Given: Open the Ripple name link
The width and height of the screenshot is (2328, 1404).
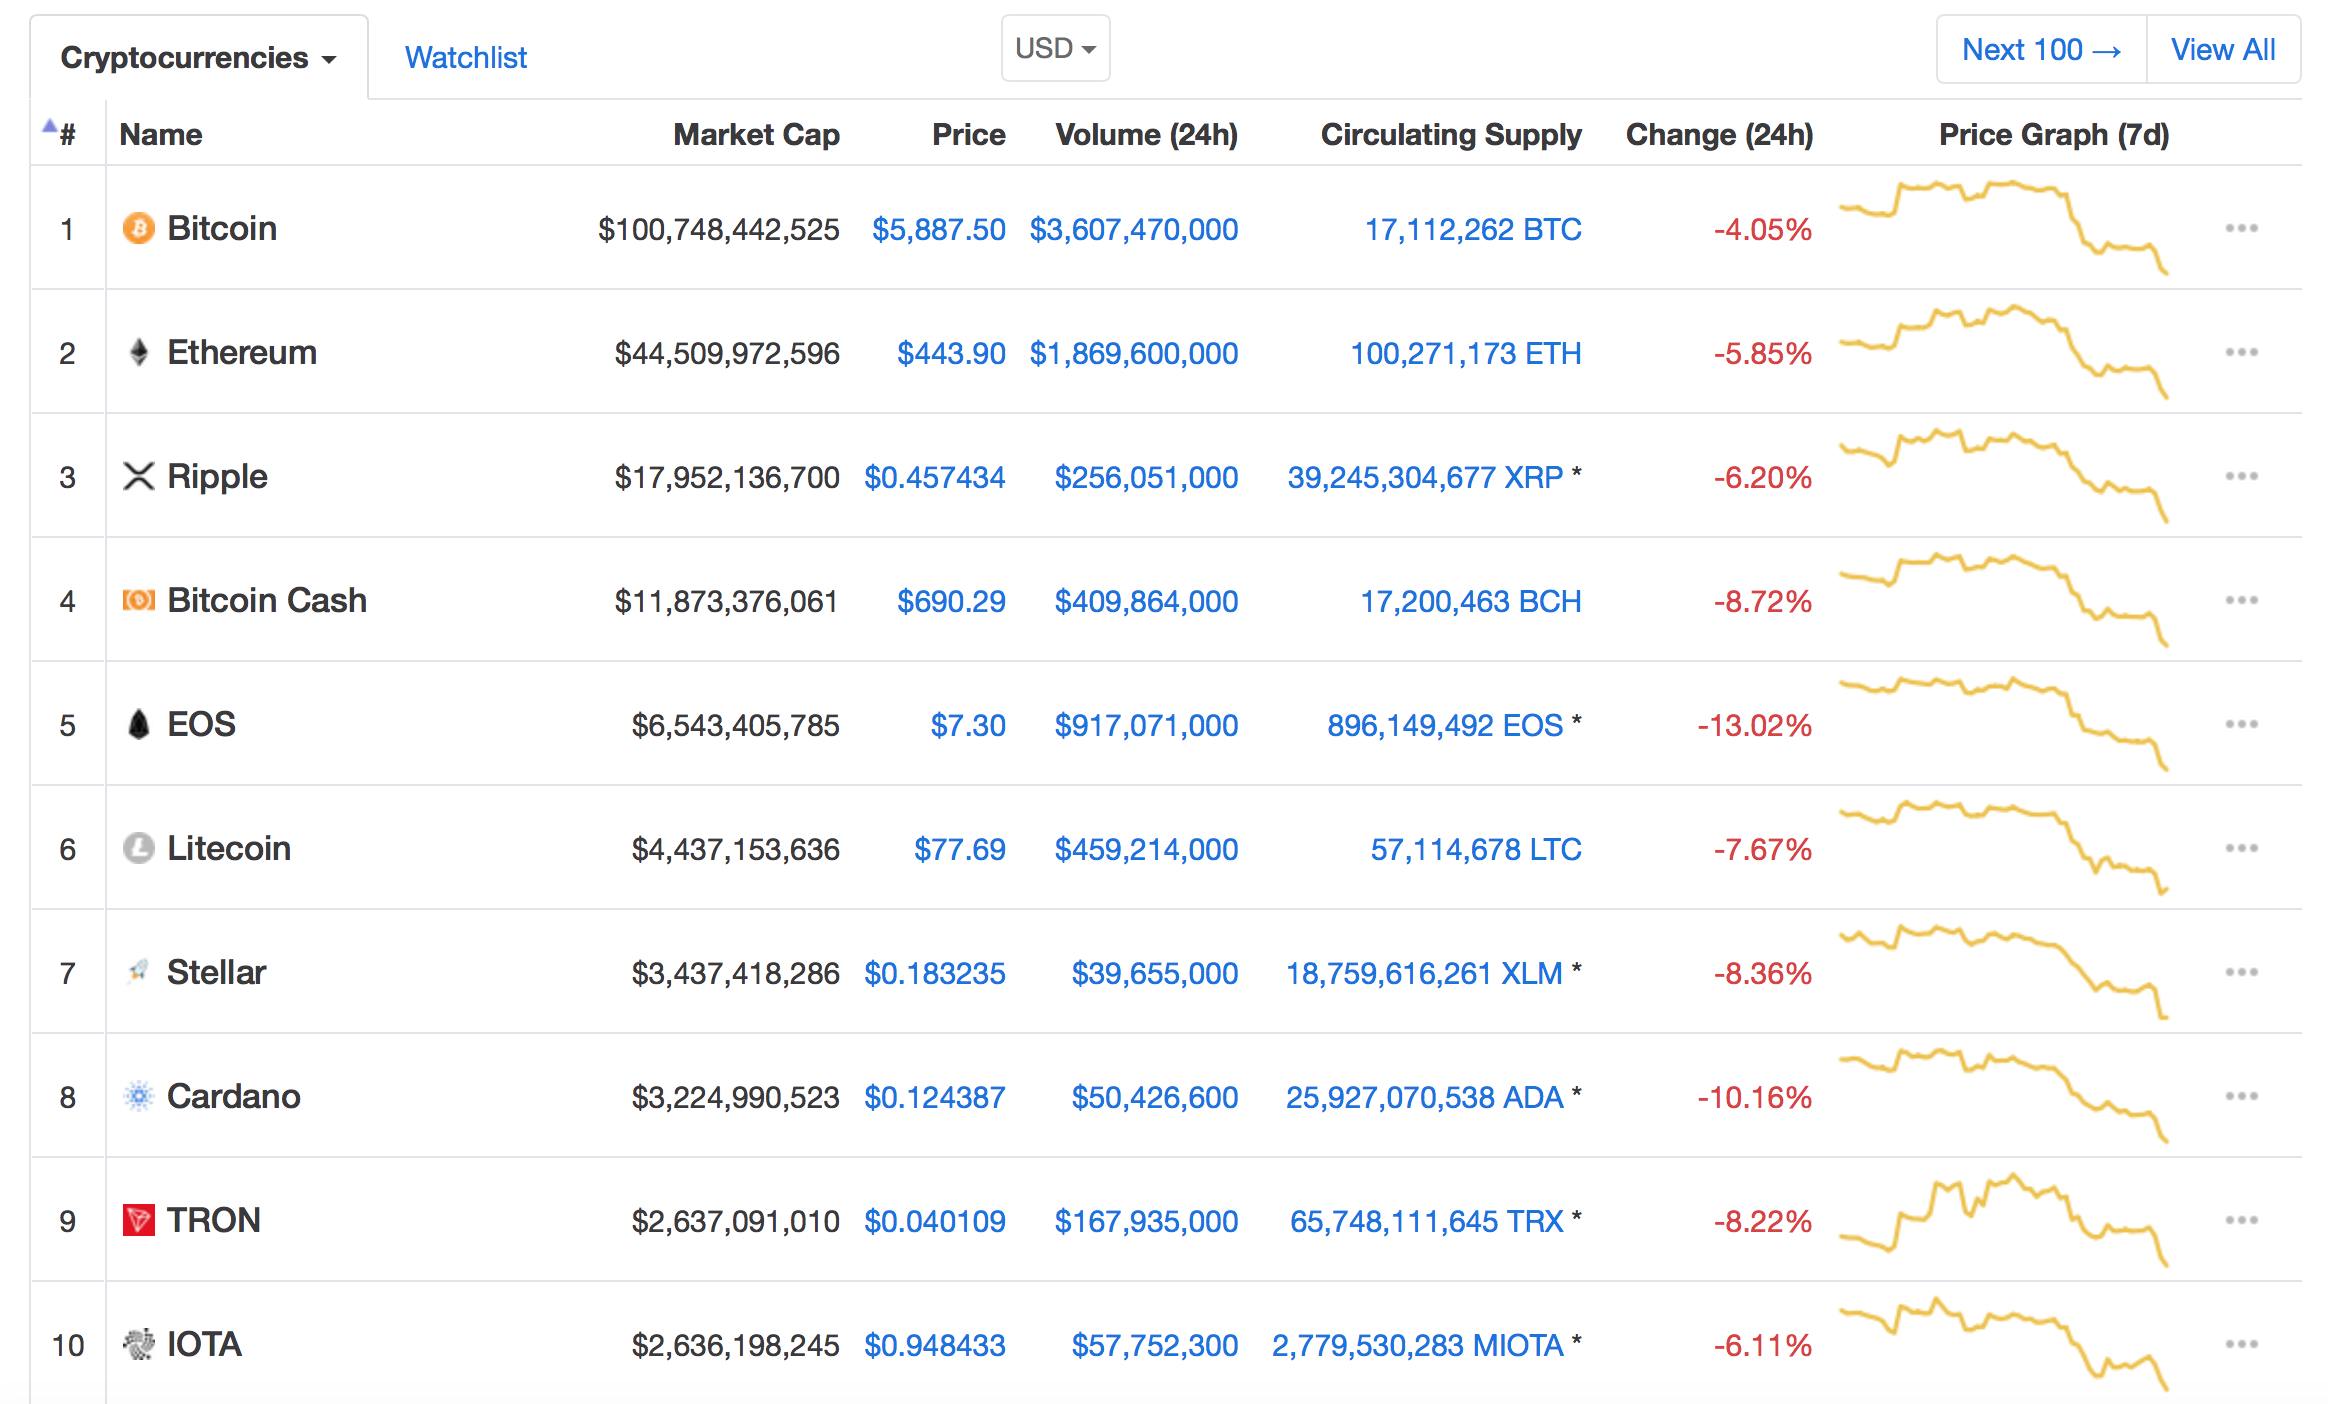Looking at the screenshot, I should click(217, 476).
